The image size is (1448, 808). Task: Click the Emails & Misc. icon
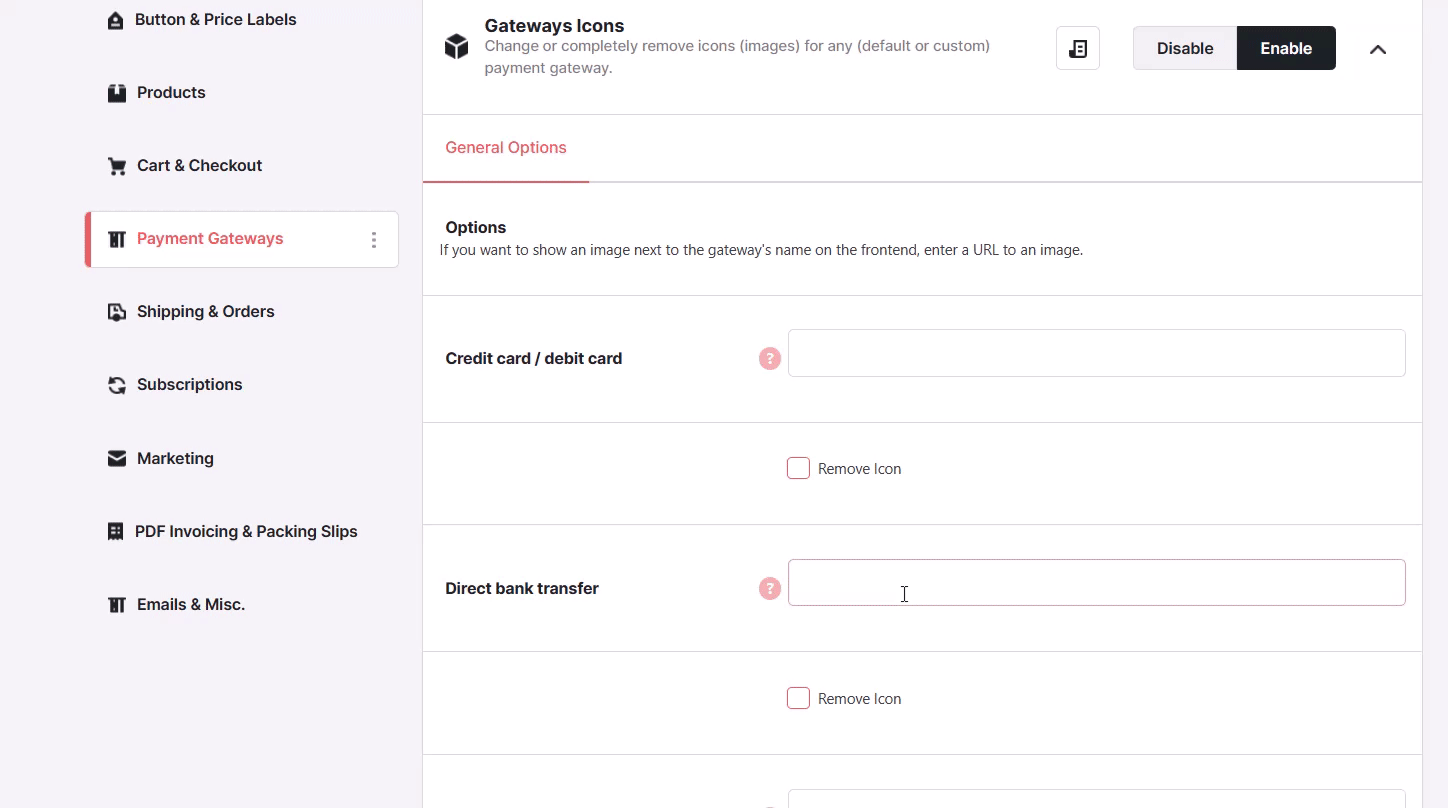117,605
